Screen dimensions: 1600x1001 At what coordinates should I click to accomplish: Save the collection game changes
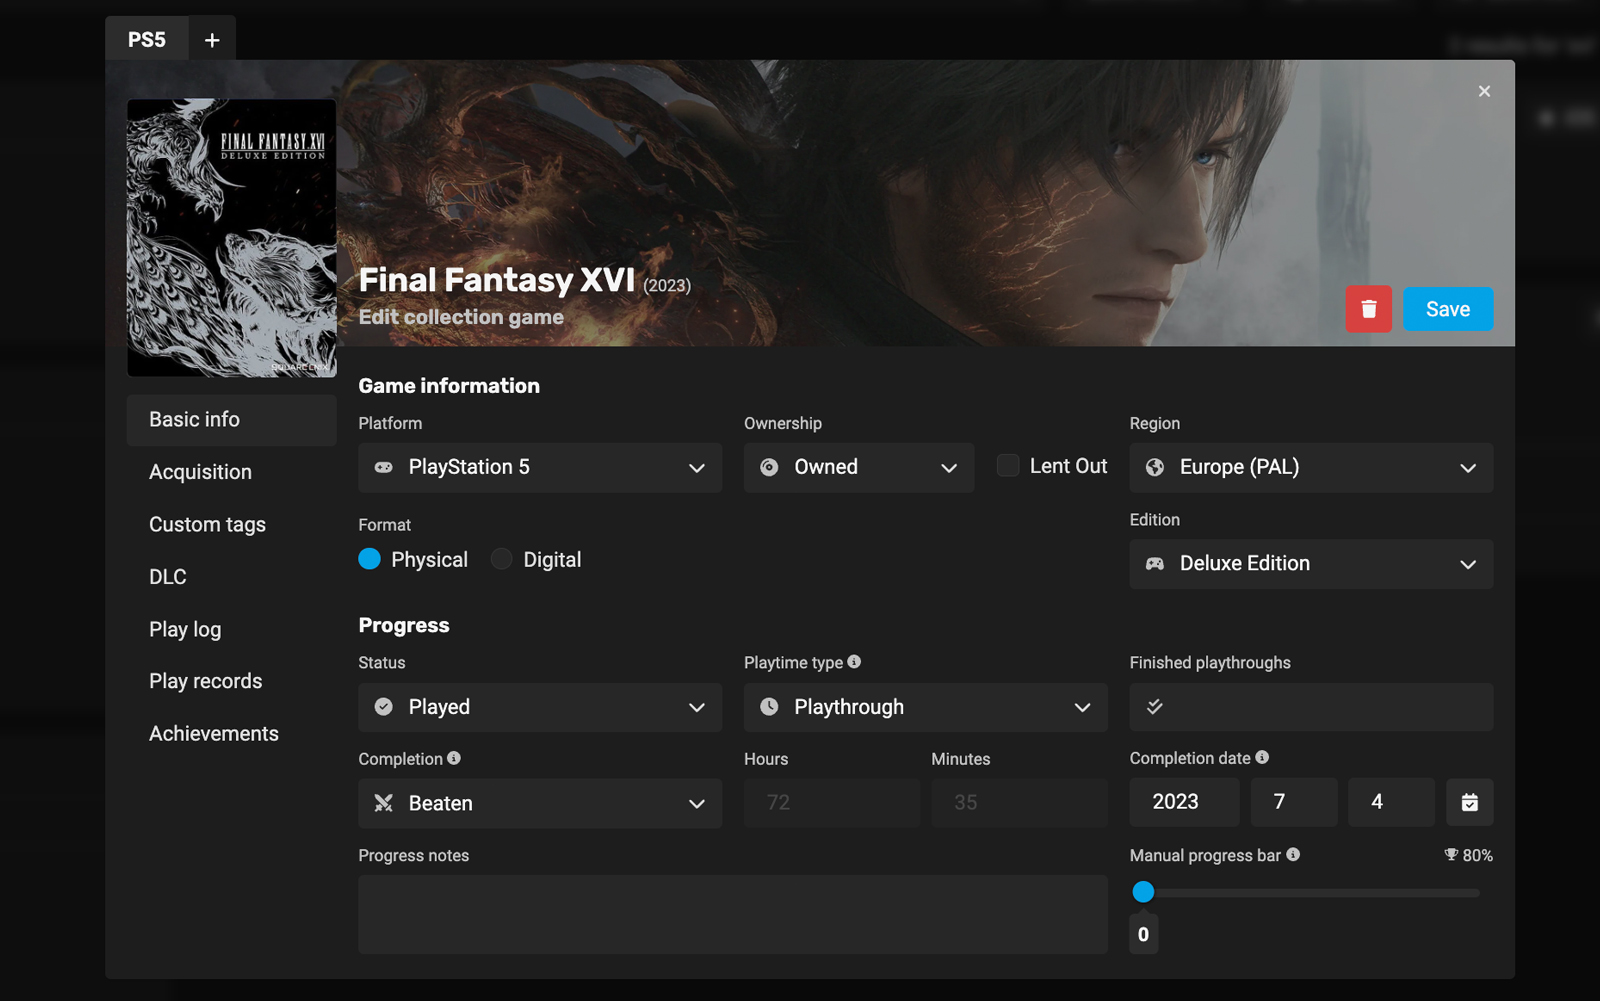1447,309
